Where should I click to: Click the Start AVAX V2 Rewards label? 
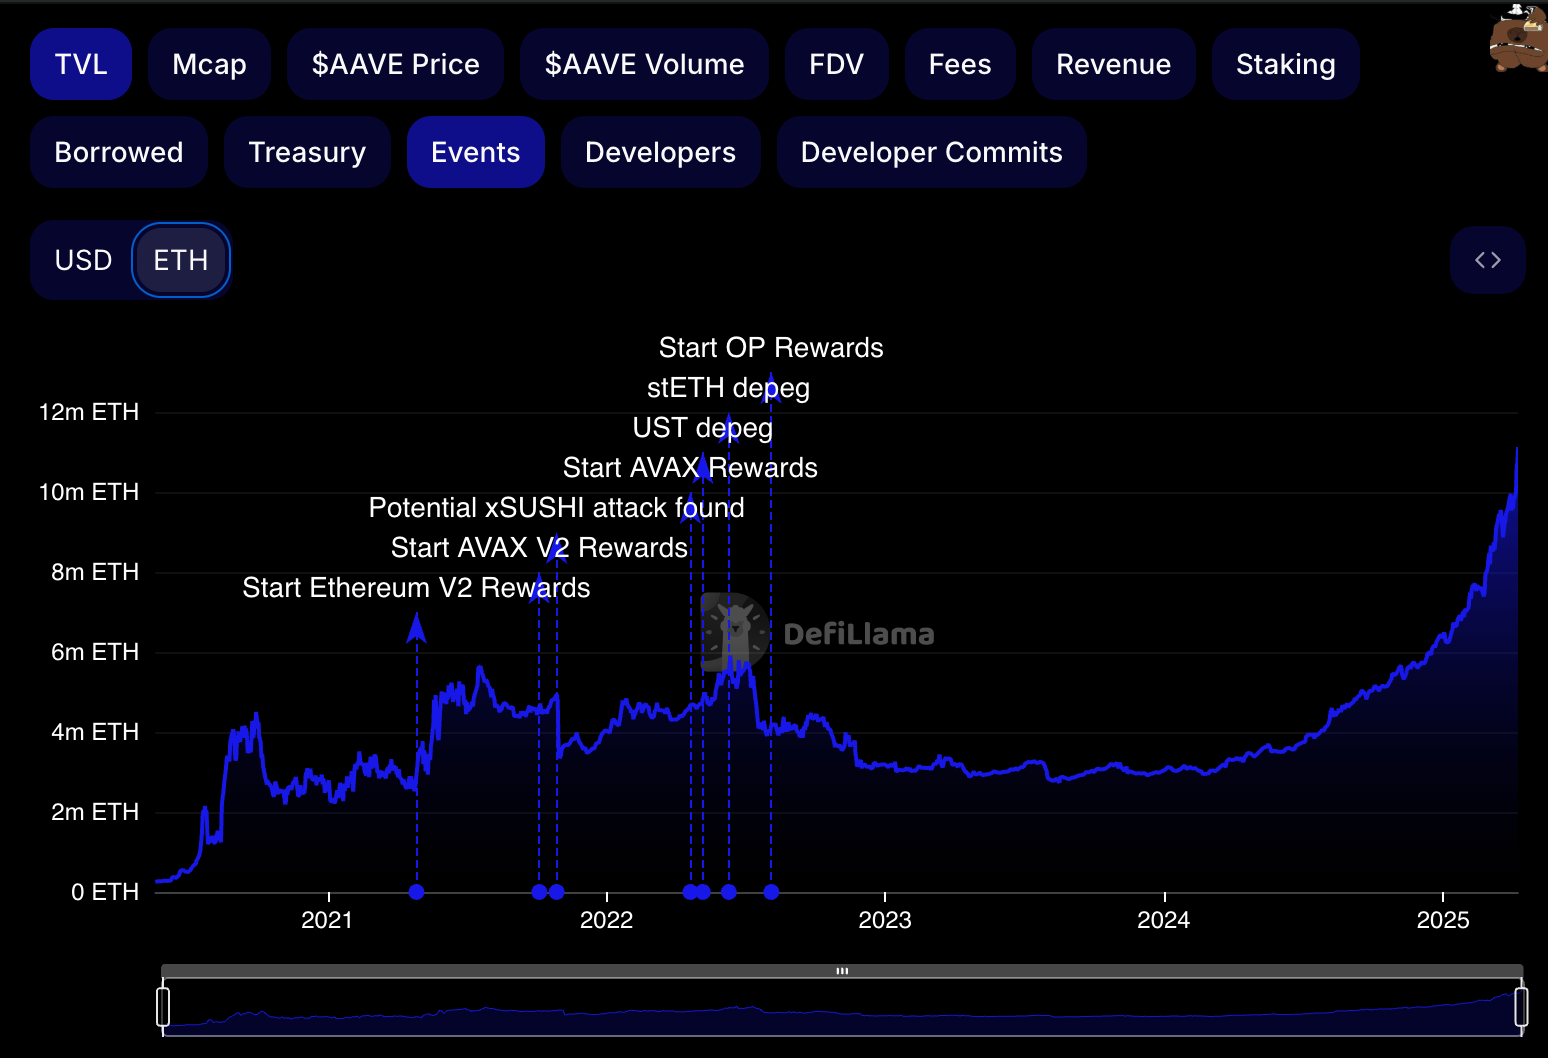point(539,548)
